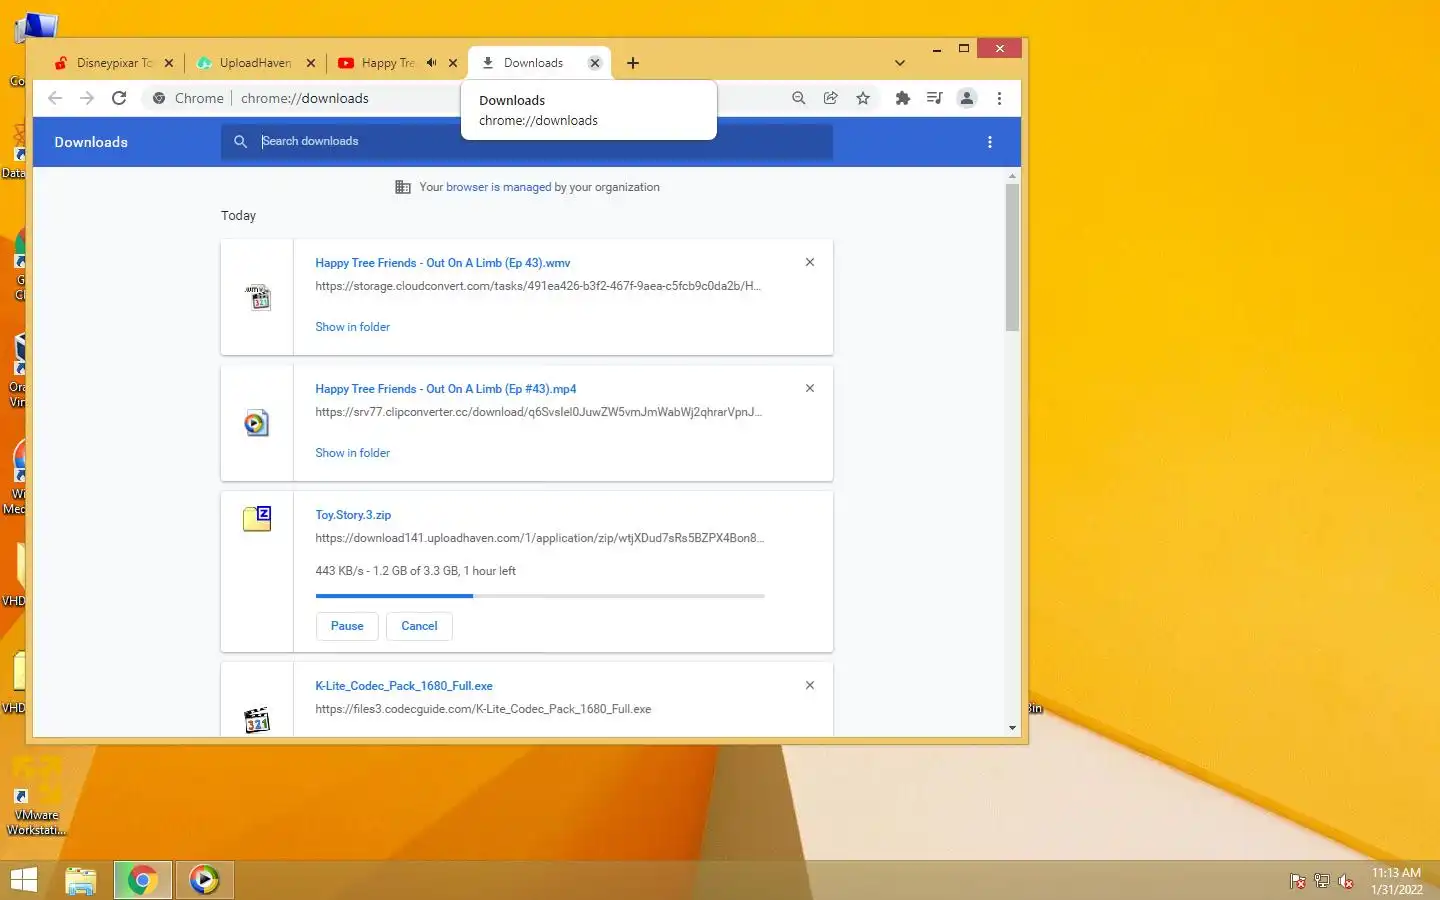Close the Disneypixar tab
The width and height of the screenshot is (1440, 900).
click(169, 63)
